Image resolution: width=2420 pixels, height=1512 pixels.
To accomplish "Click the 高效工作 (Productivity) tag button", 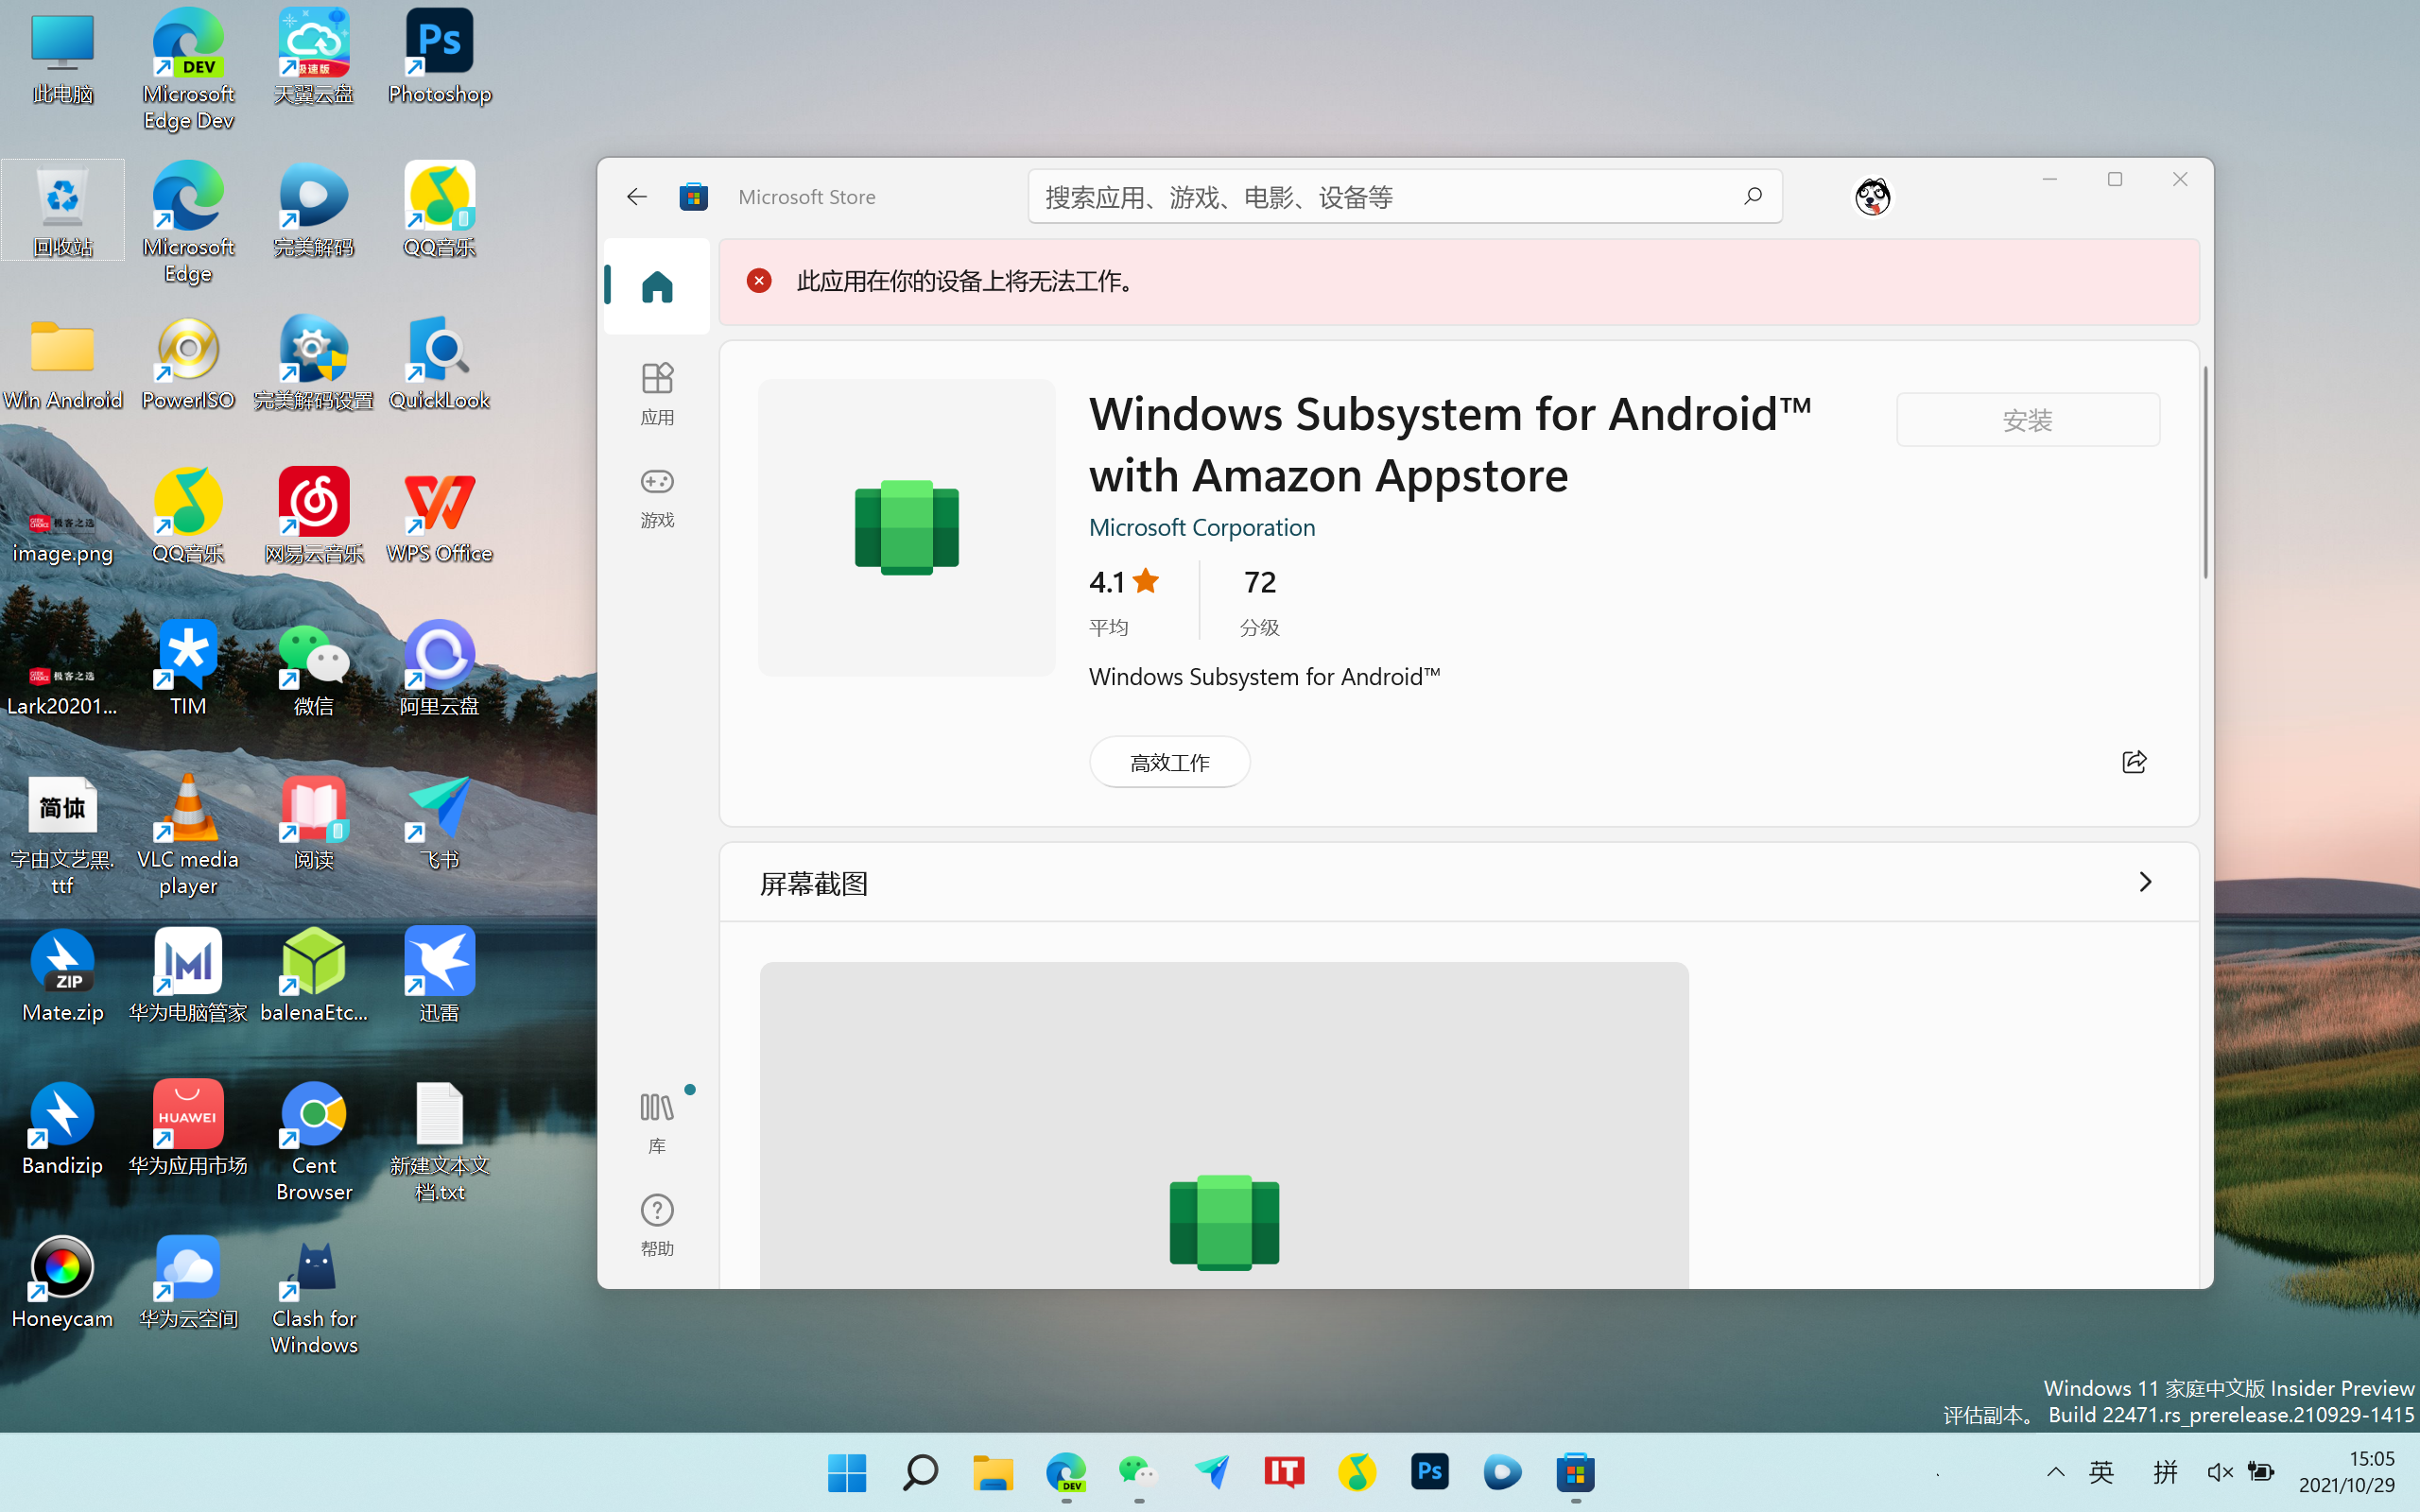I will [1169, 762].
